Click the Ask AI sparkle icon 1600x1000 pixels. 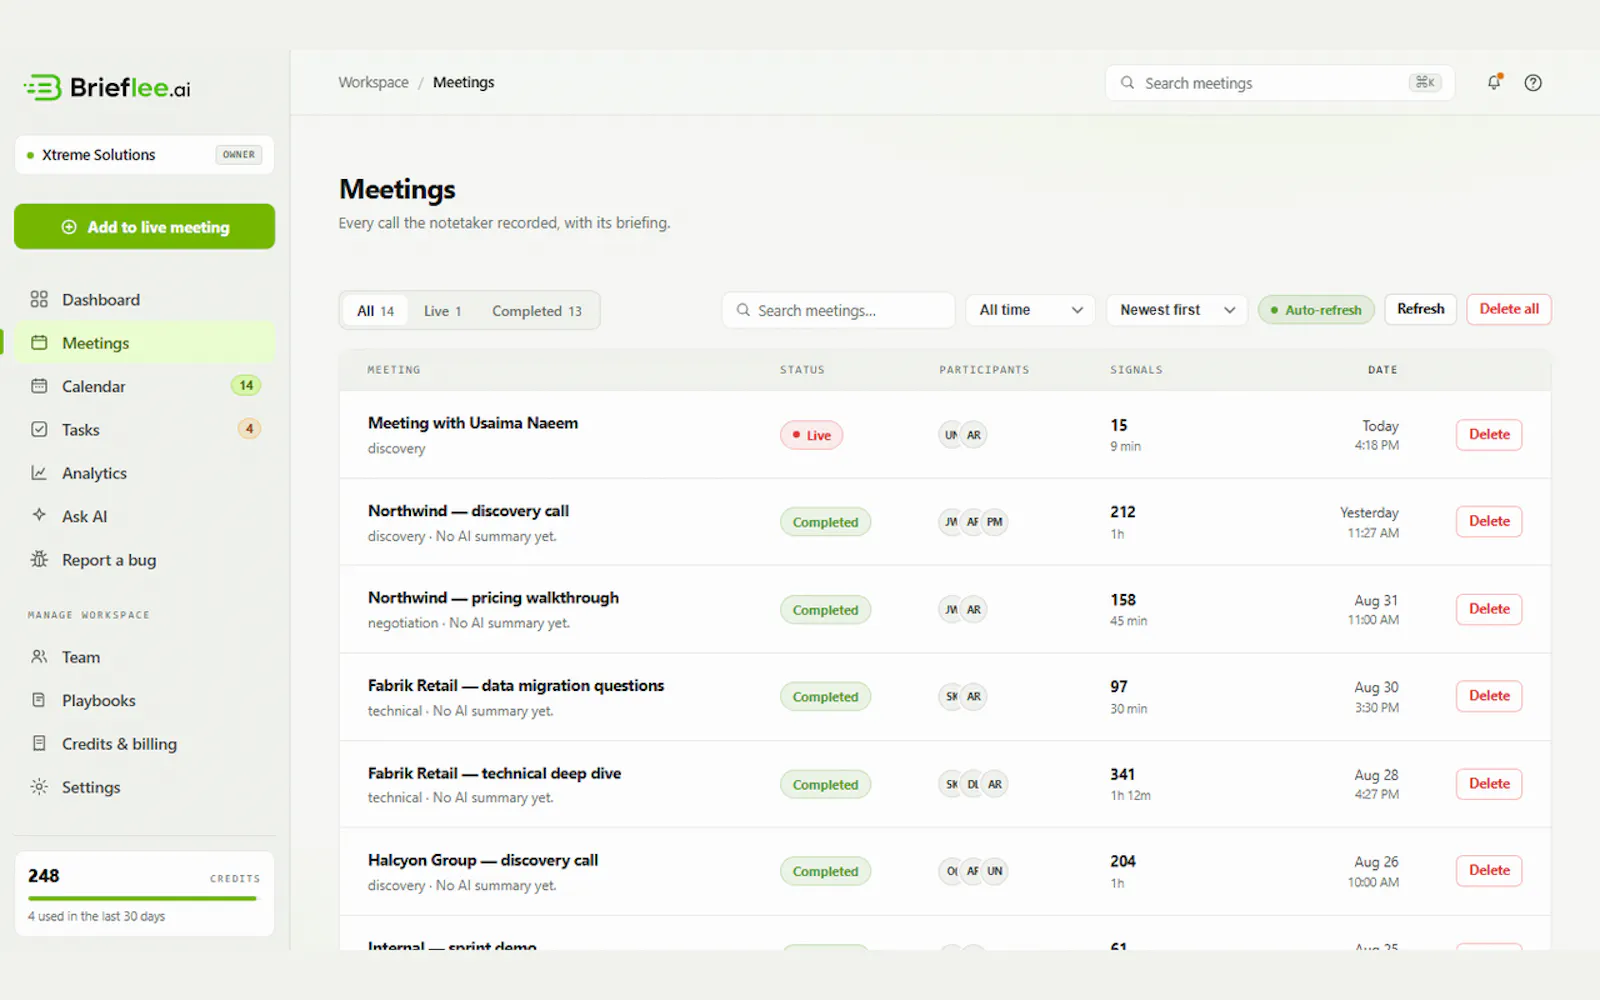point(39,515)
